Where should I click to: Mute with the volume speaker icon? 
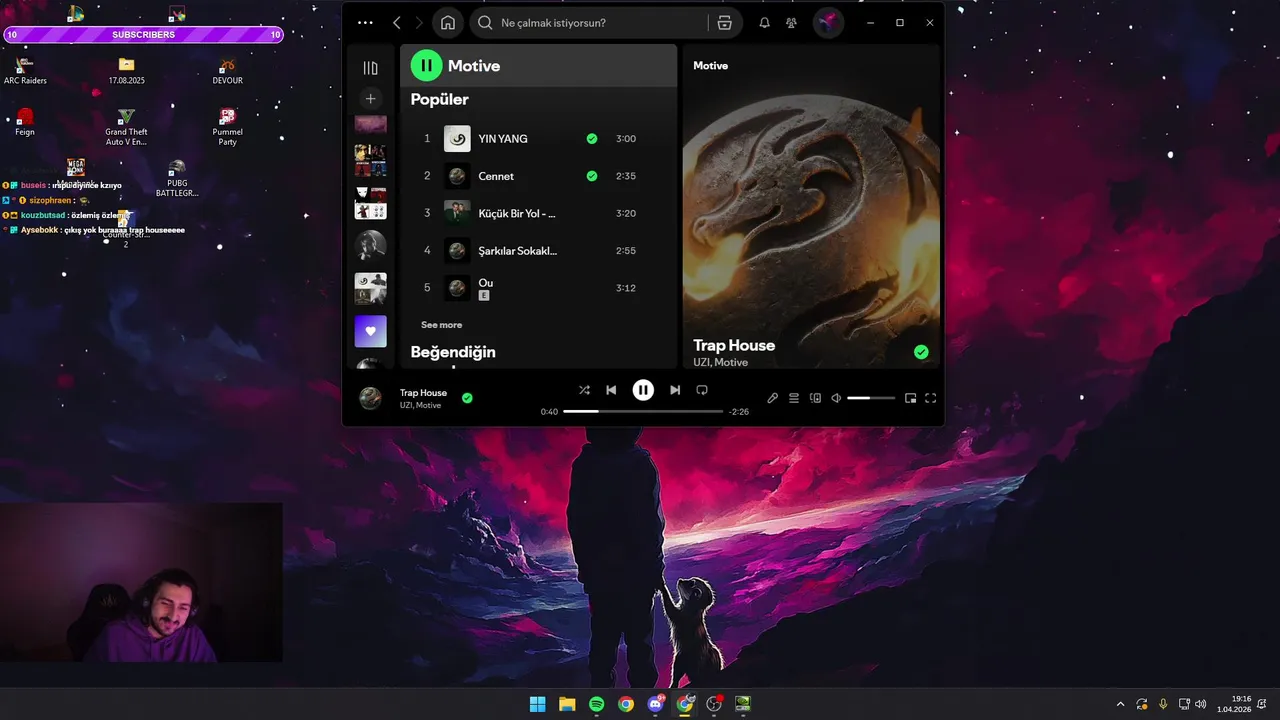click(836, 398)
